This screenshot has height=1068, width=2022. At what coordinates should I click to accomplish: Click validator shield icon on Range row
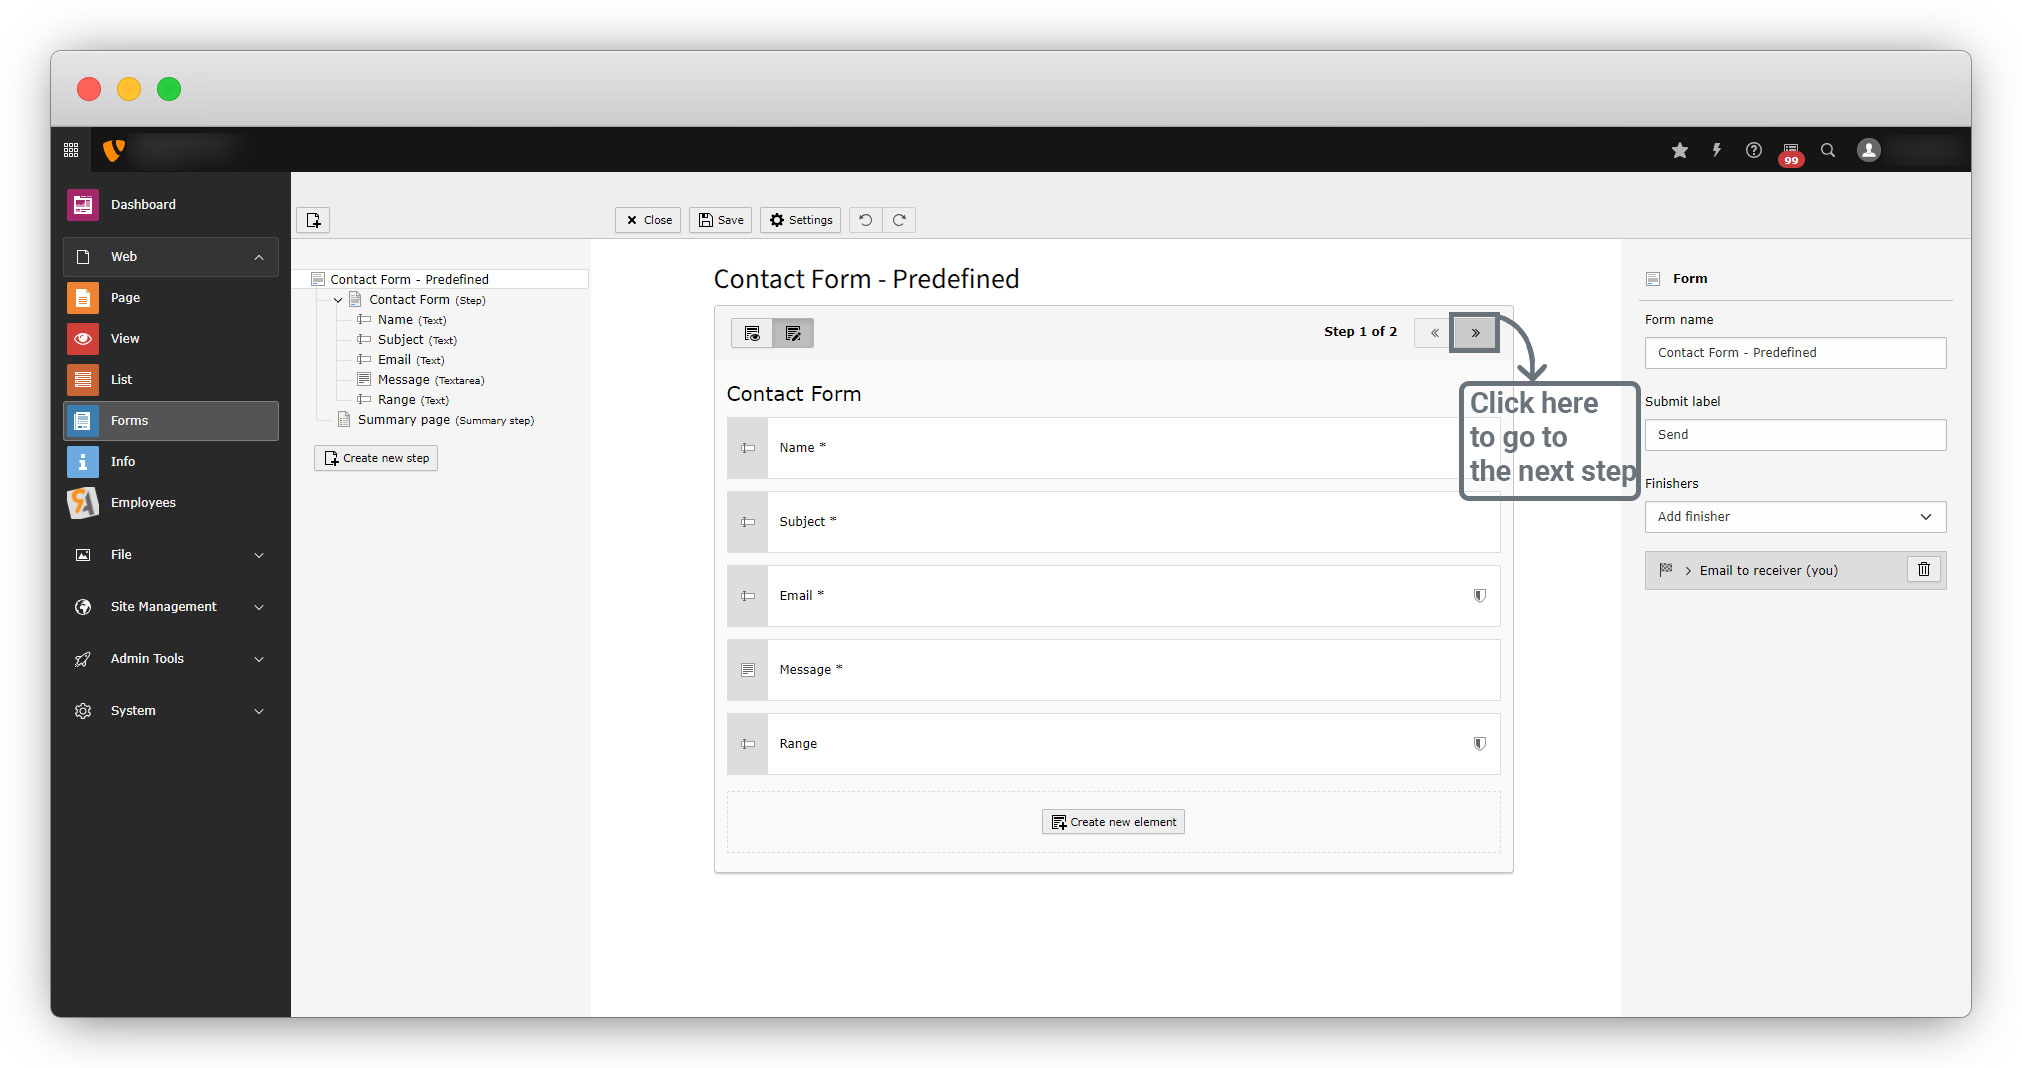click(x=1480, y=744)
